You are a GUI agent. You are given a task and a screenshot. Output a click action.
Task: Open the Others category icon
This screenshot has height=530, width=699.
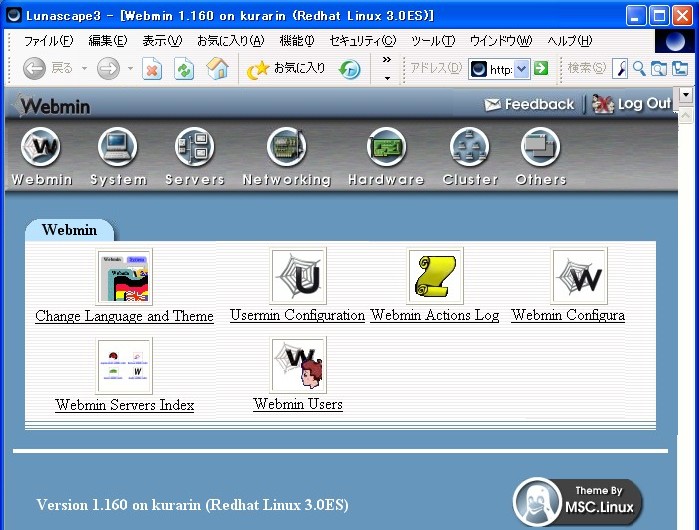(x=540, y=147)
